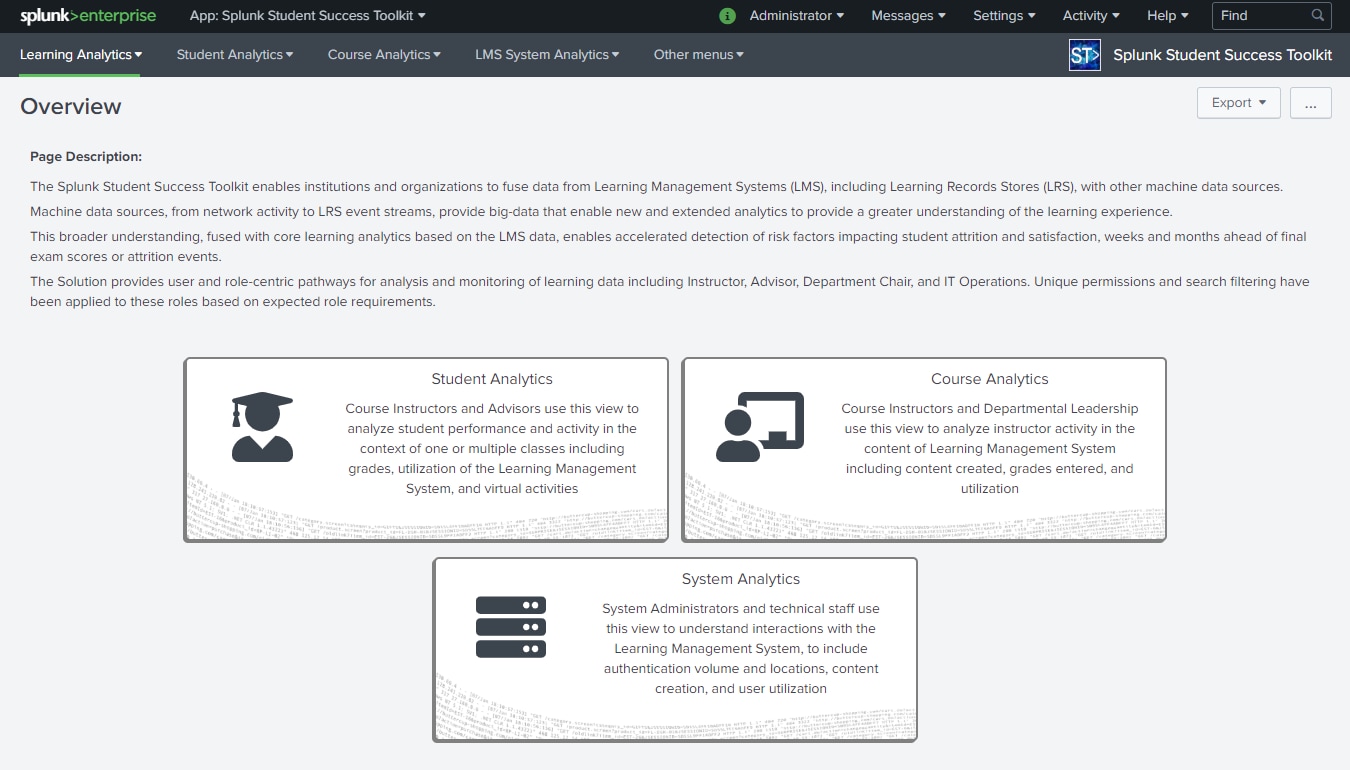Focus the Find search field

[x=1260, y=16]
